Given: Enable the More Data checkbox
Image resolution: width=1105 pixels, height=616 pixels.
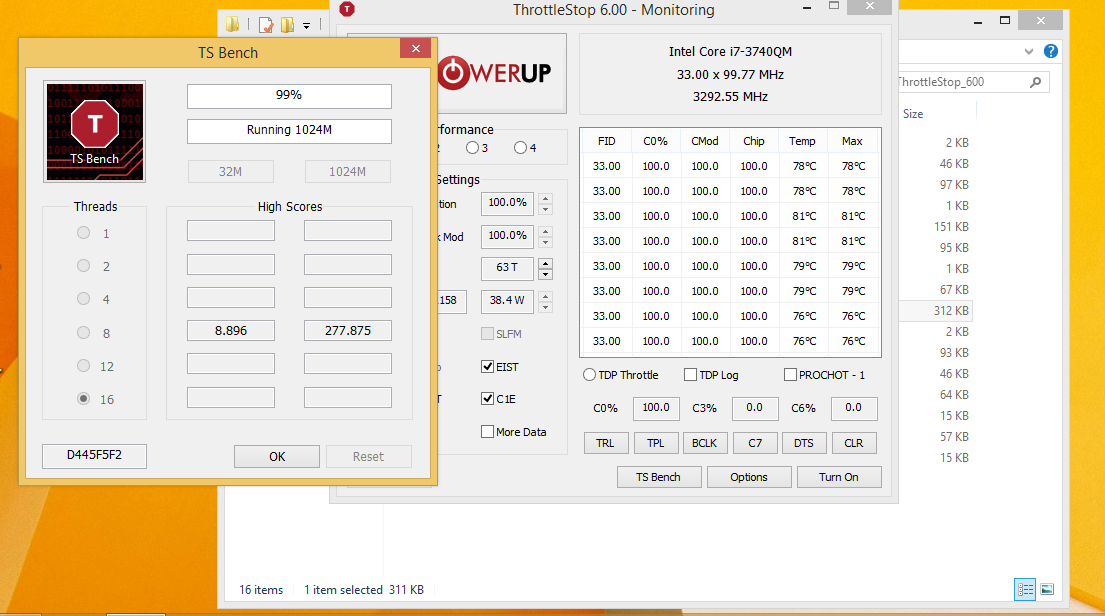Looking at the screenshot, I should coord(487,431).
